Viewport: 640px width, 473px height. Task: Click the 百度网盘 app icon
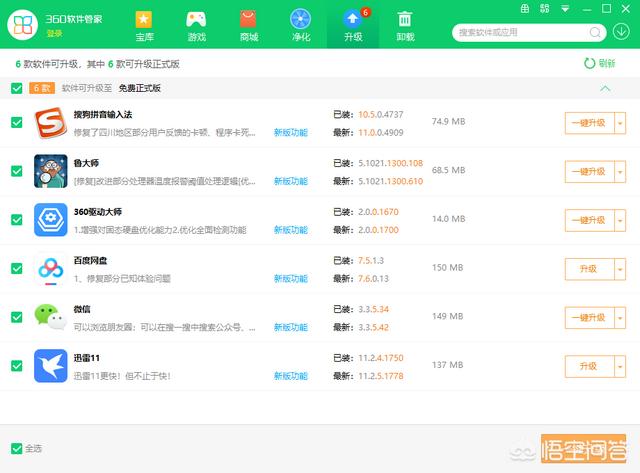[50, 269]
